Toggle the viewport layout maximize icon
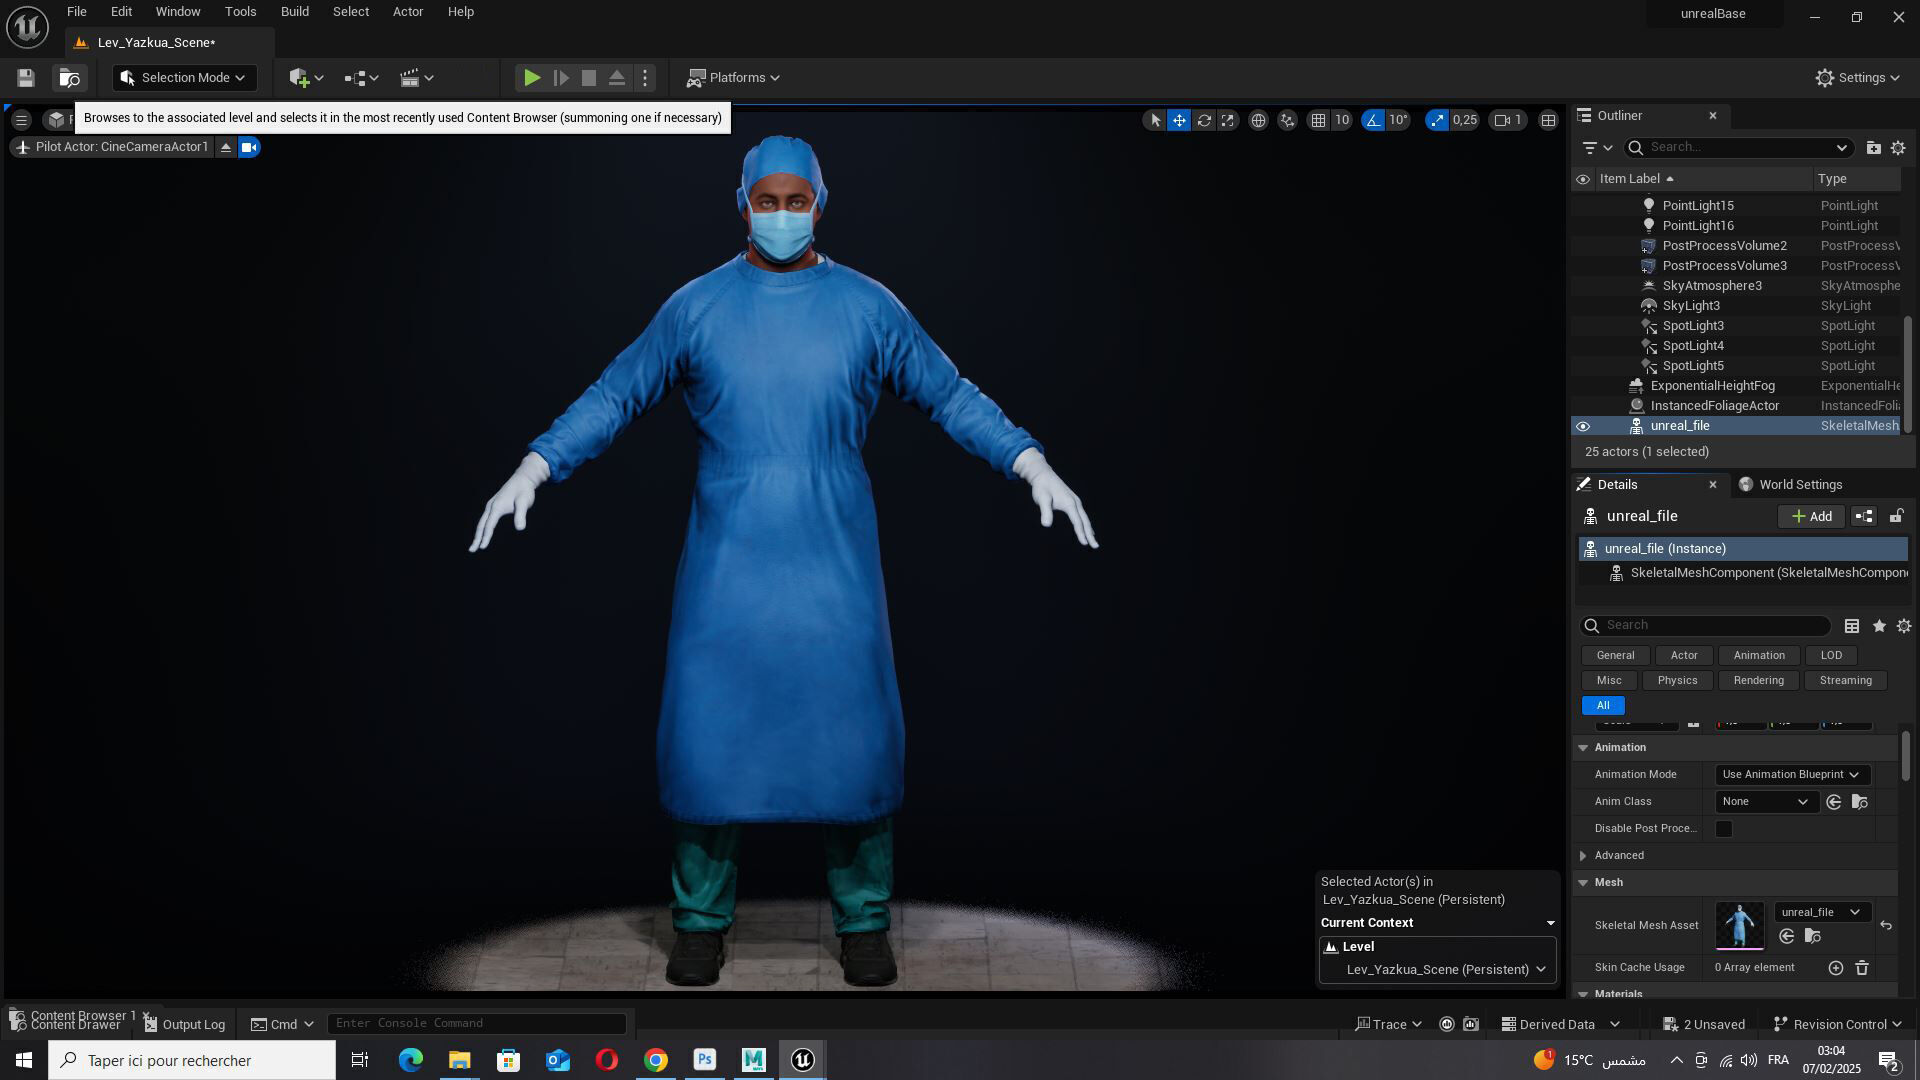Screen dimensions: 1920x1080 tap(1548, 120)
